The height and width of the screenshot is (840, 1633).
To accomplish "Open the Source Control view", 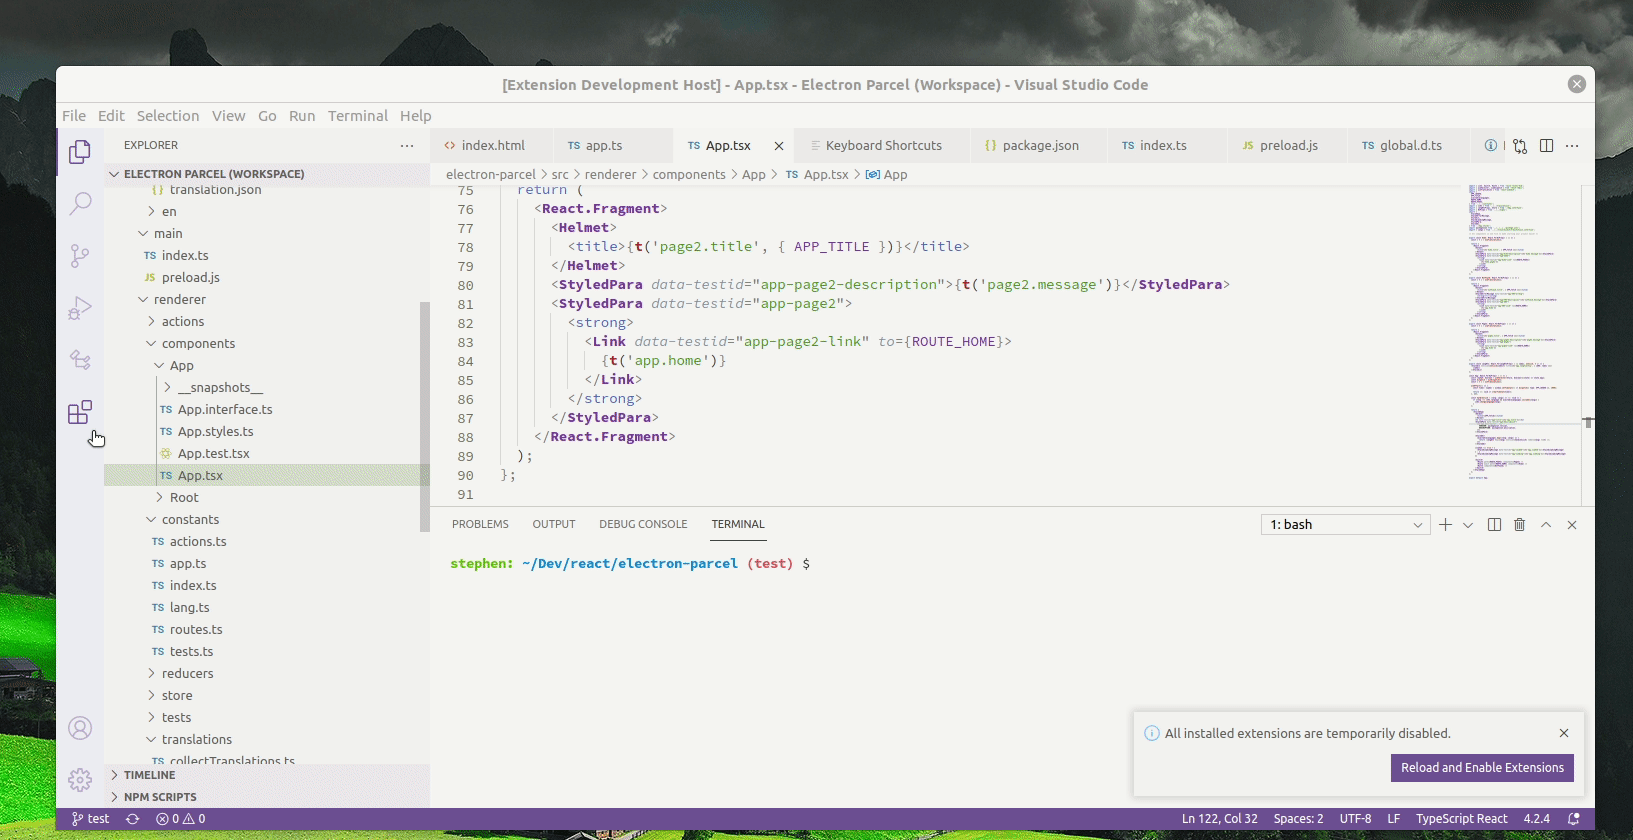I will pos(80,256).
